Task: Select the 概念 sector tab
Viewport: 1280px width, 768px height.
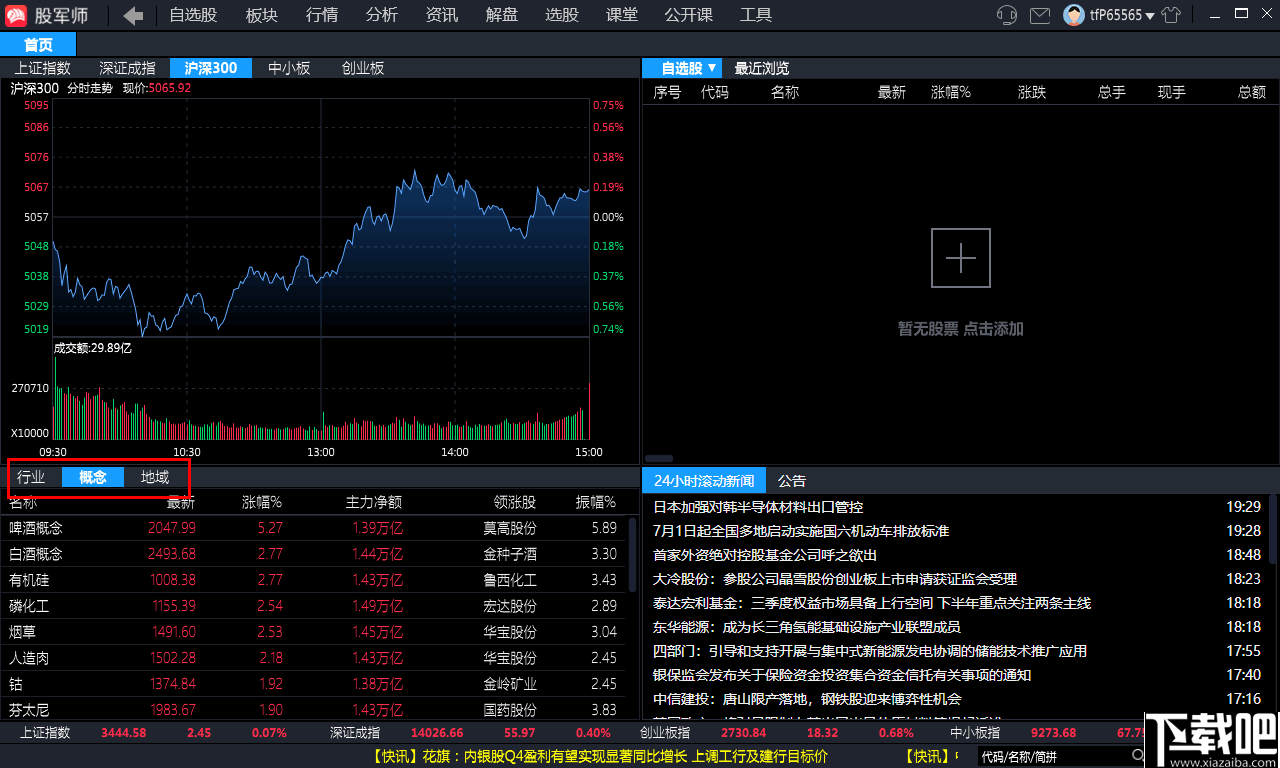Action: click(93, 477)
